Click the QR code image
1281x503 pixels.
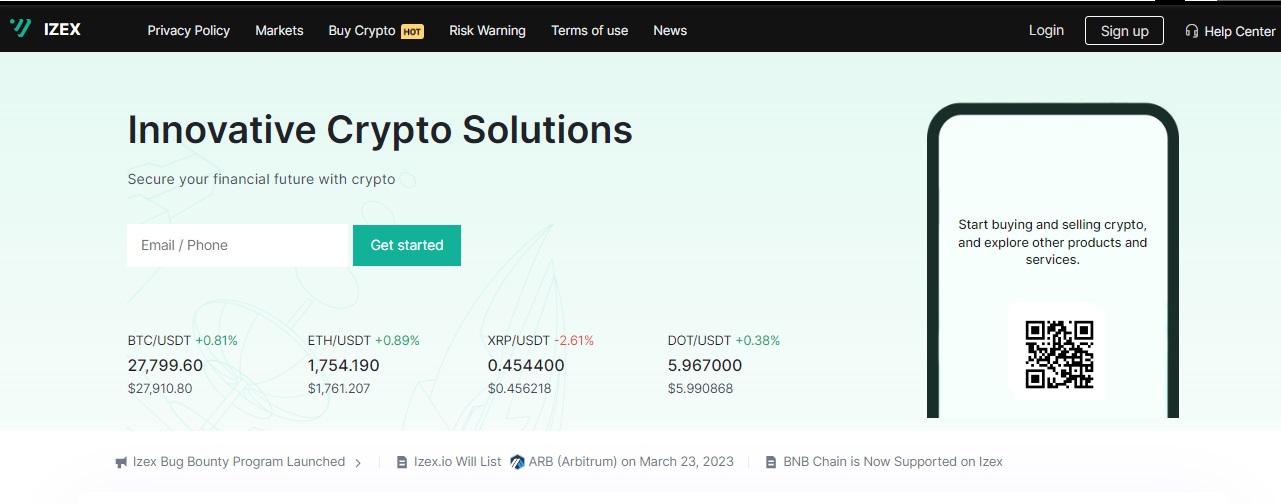(x=1059, y=354)
